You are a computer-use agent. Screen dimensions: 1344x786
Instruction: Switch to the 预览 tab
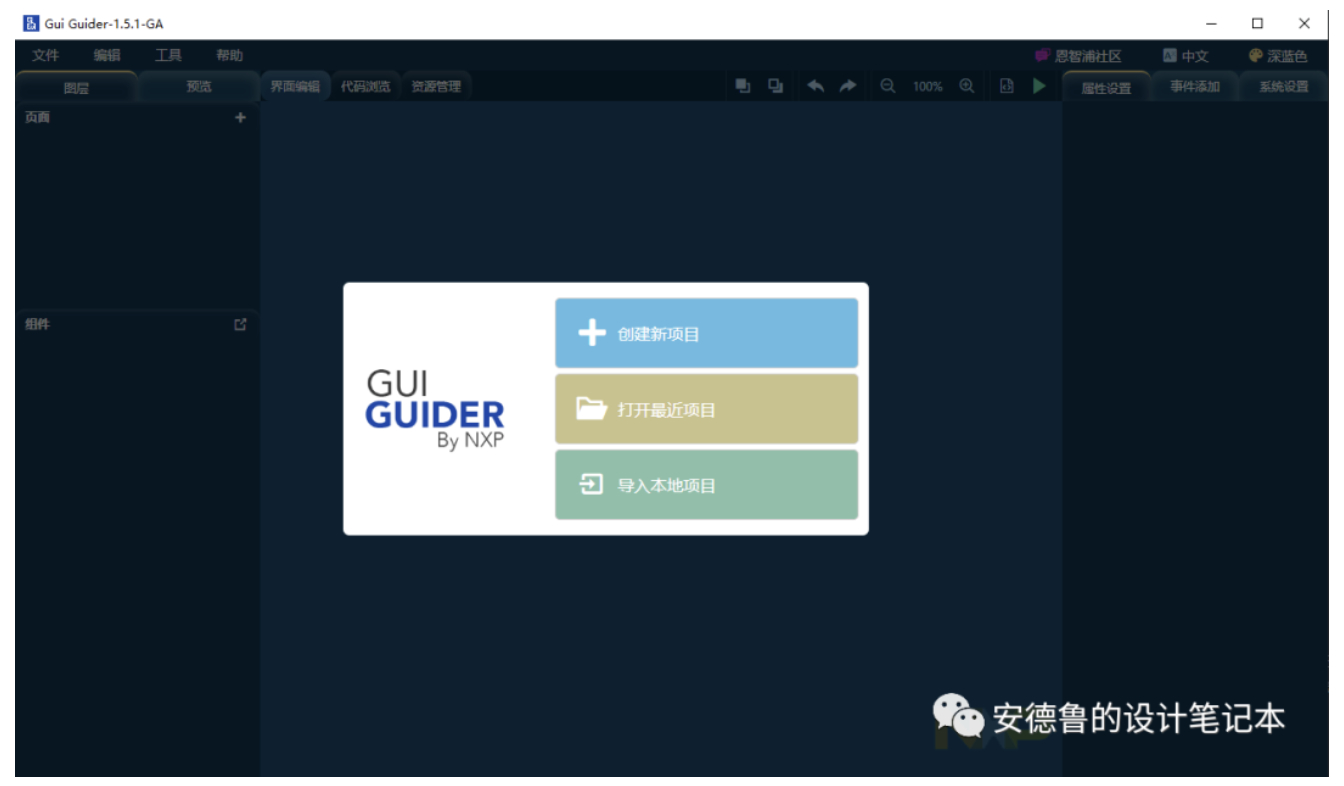pyautogui.click(x=199, y=87)
